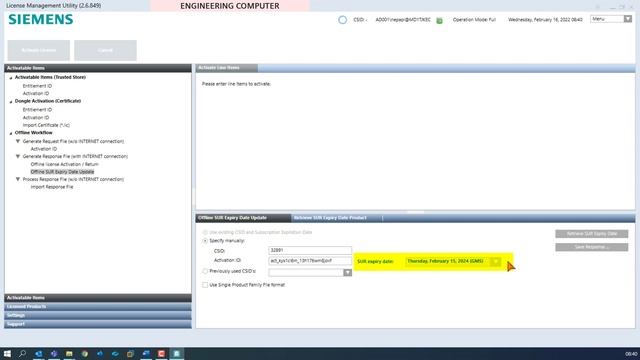Switch to 'Offline SUR Expiry Date Update' tab
640x360 pixels.
(x=244, y=218)
